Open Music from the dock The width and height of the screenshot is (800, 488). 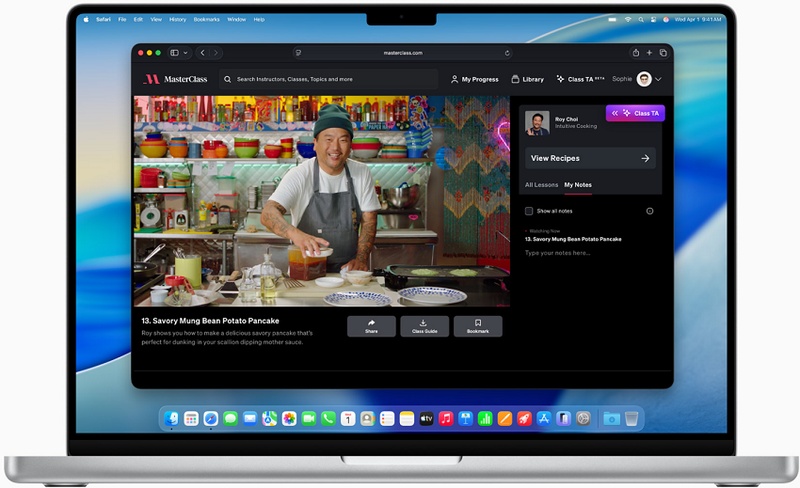point(446,419)
